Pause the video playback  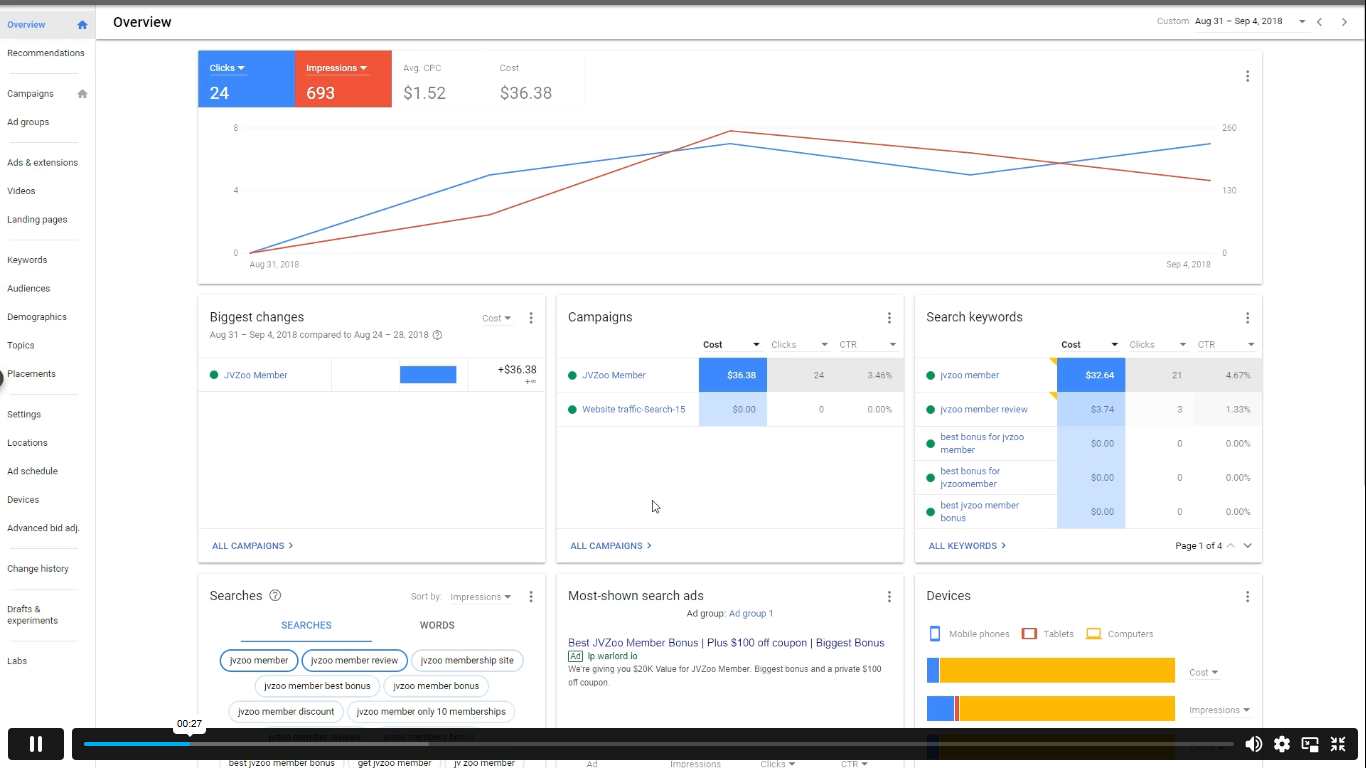tap(36, 744)
